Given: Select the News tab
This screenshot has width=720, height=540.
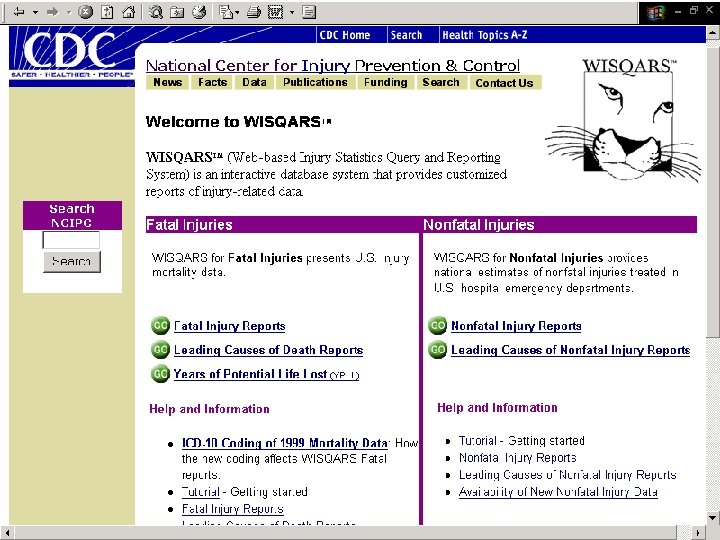Looking at the screenshot, I should pyautogui.click(x=167, y=82).
